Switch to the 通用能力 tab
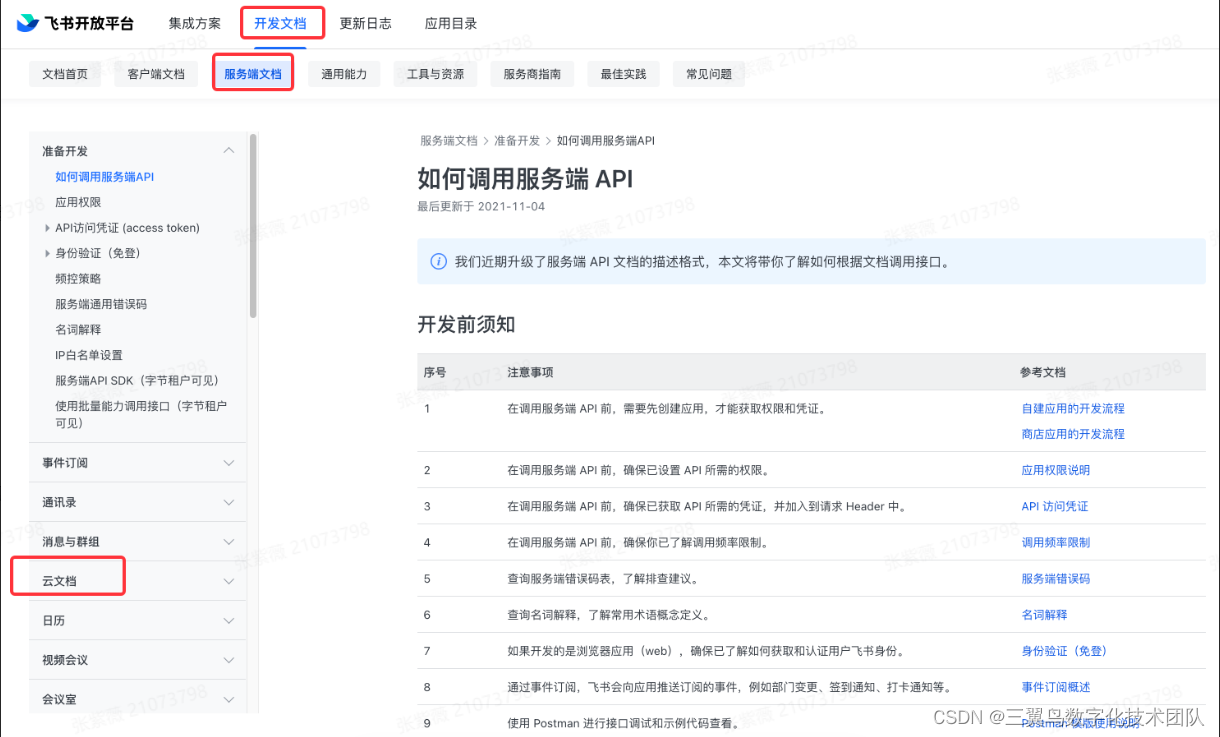The width and height of the screenshot is (1220, 737). click(344, 74)
